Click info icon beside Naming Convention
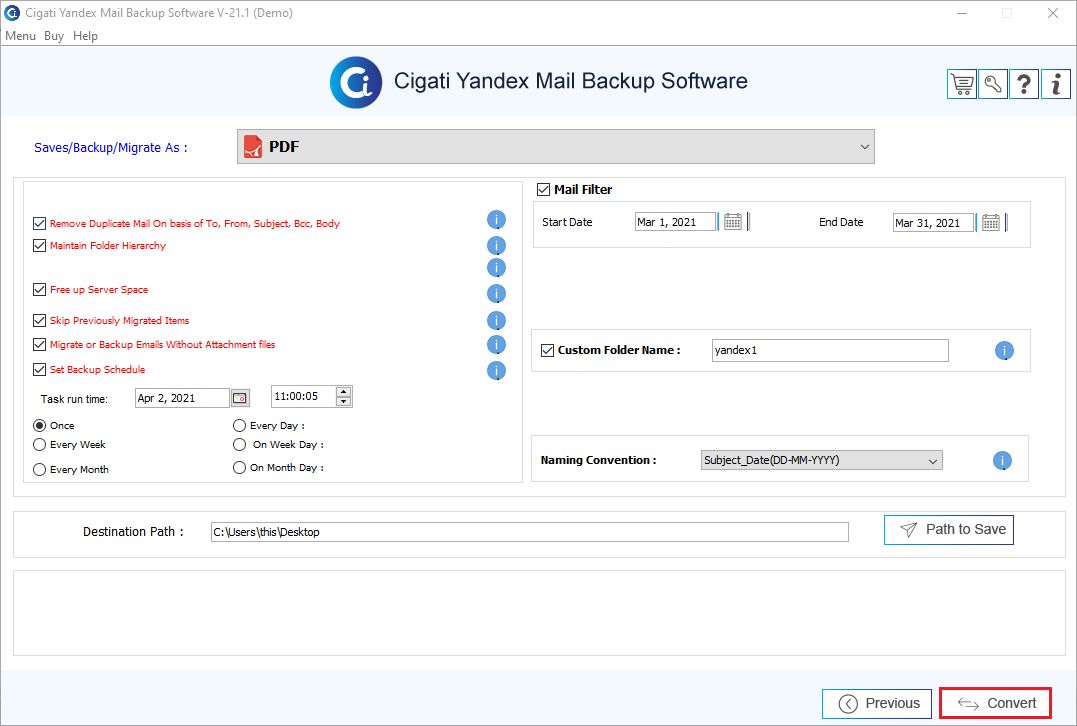1077x726 pixels. click(x=1002, y=461)
